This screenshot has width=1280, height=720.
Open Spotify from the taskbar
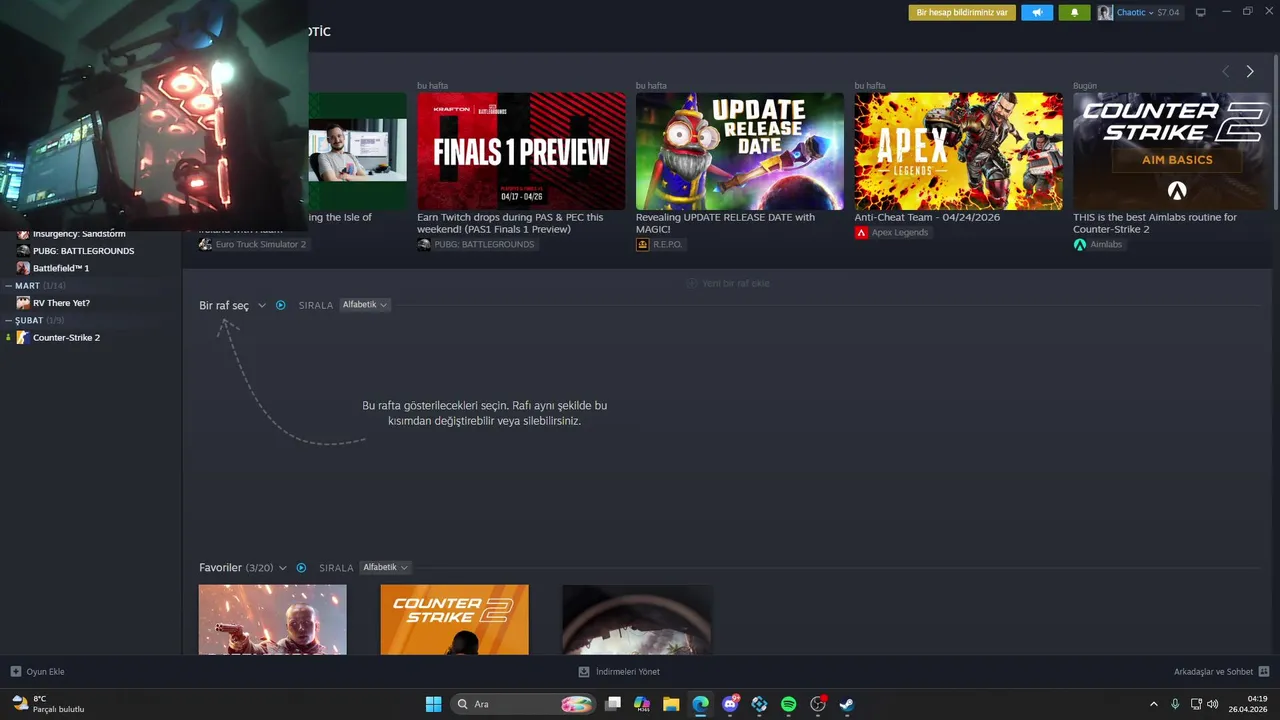coord(788,704)
